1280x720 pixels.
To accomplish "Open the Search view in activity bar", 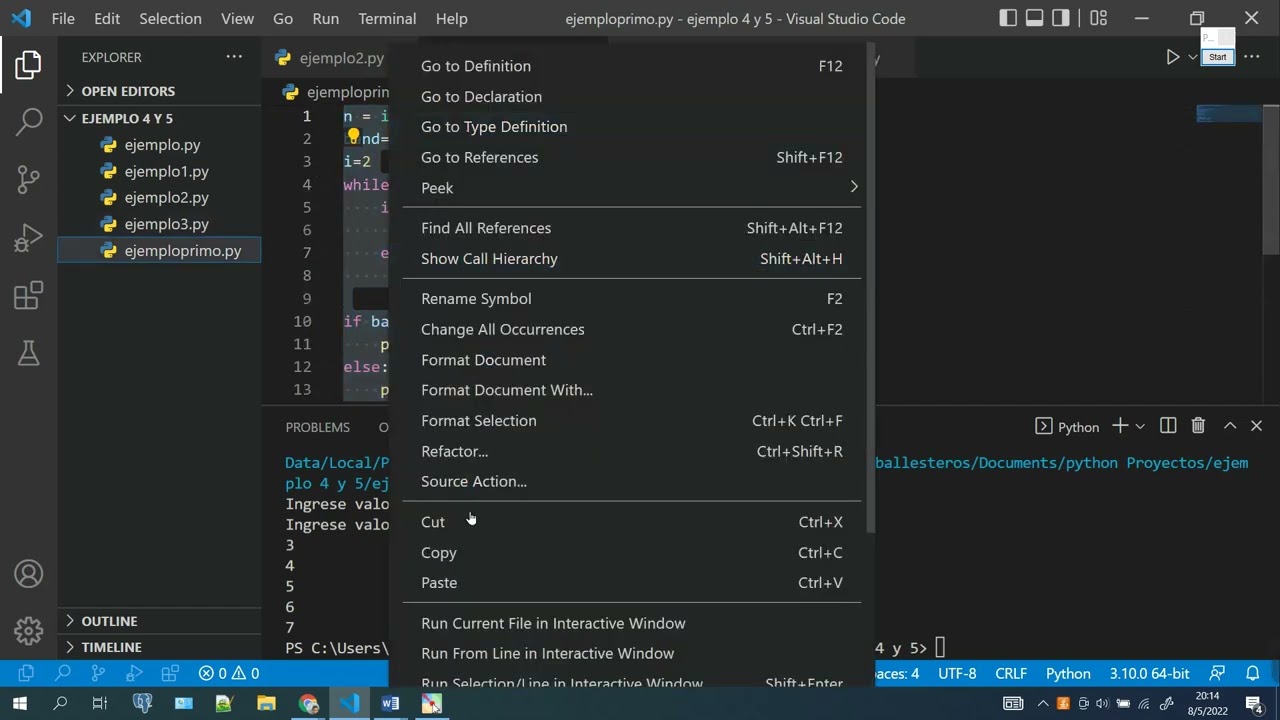I will tap(28, 122).
